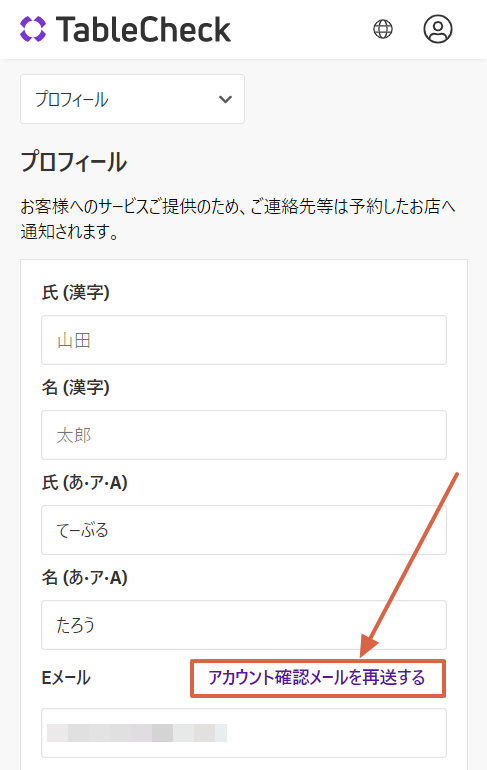Click the large プロフィール page heading
487x770 pixels.
74,162
